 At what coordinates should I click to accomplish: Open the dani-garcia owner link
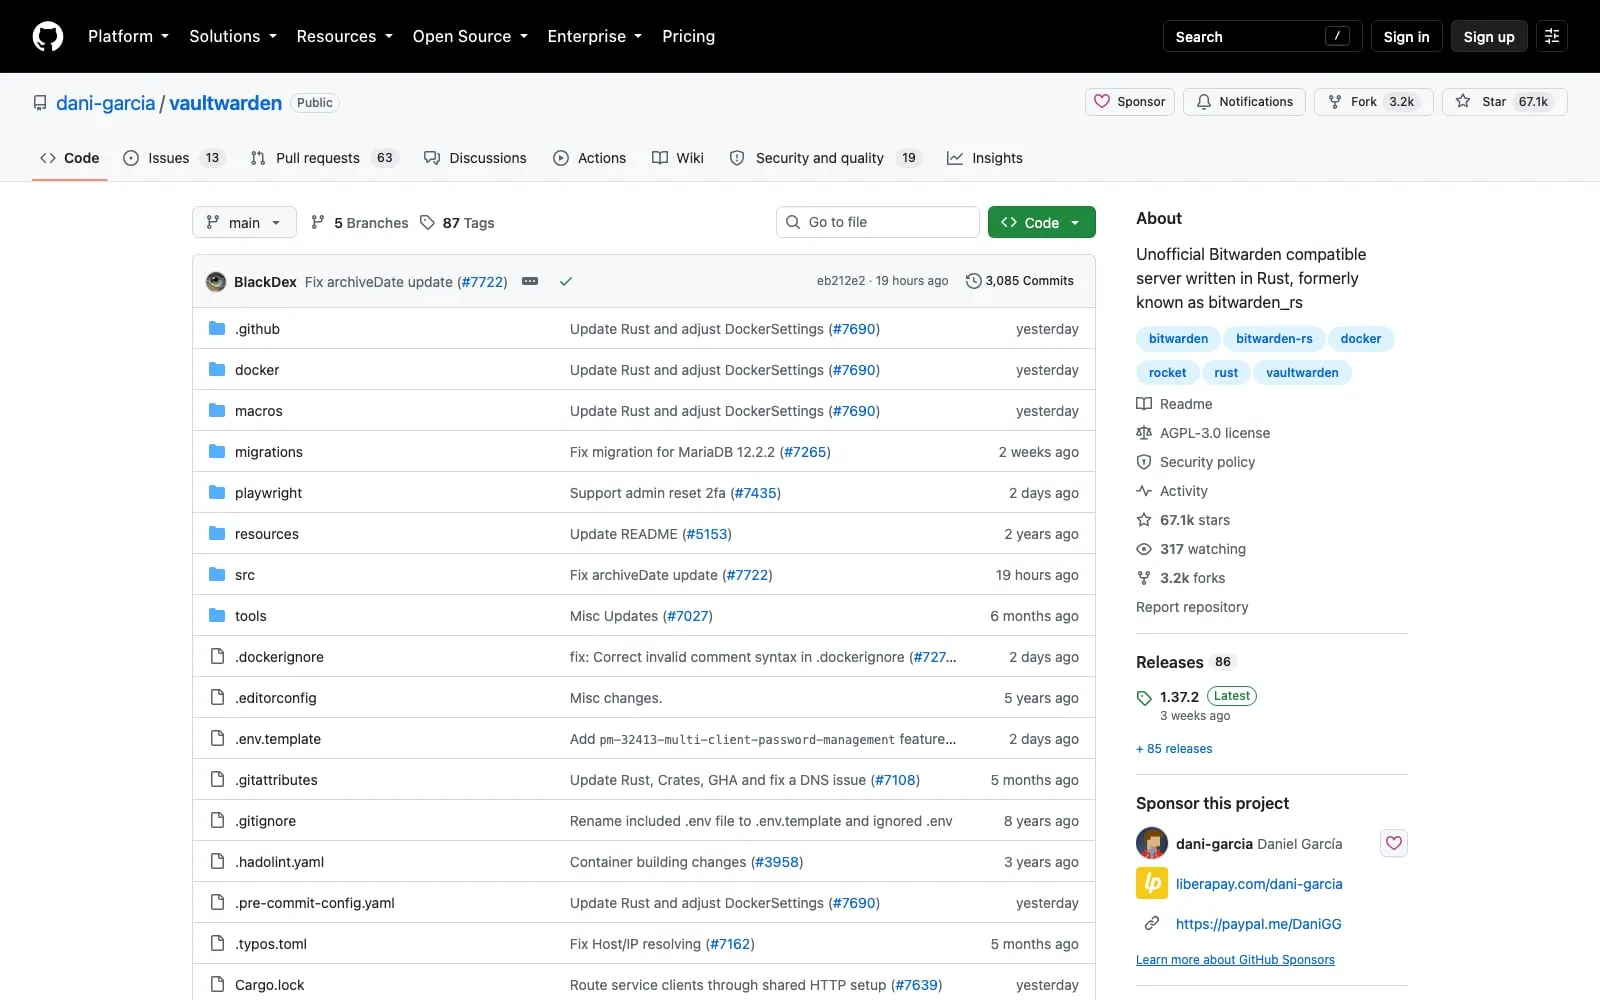click(105, 103)
